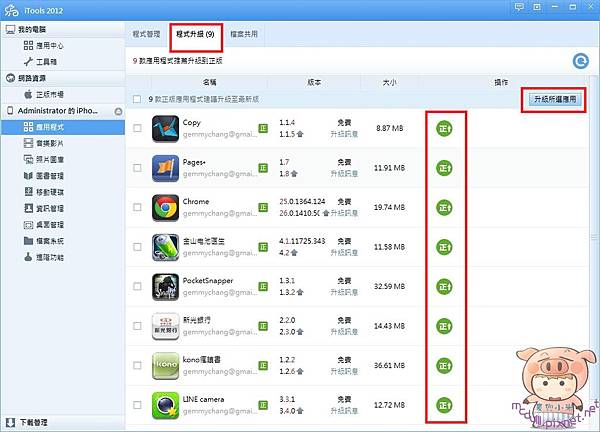This screenshot has width=600, height=432.
Task: Click the 升級所選應用 button
Action: 555,99
